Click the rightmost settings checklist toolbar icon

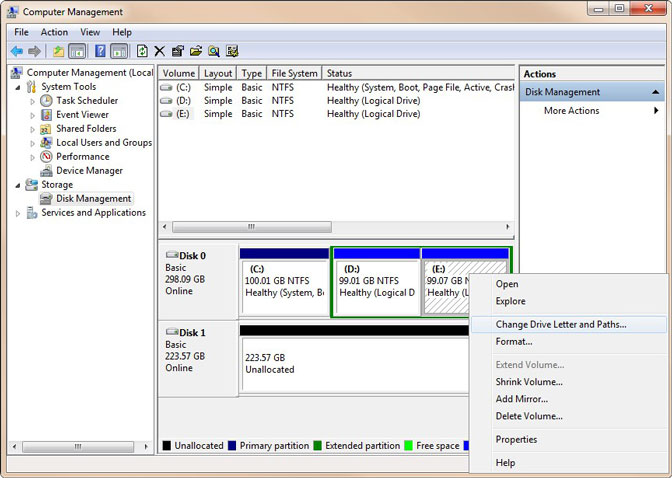(232, 51)
